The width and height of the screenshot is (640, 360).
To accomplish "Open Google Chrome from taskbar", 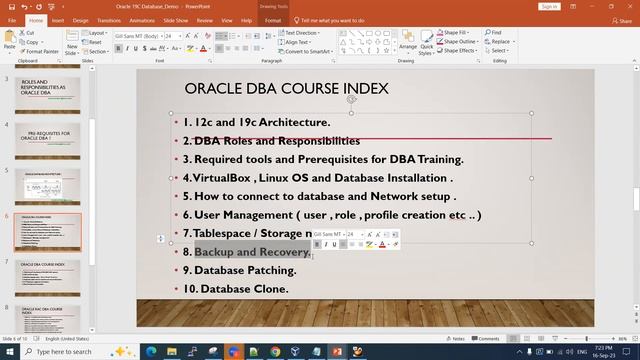I will pyautogui.click(x=275, y=351).
